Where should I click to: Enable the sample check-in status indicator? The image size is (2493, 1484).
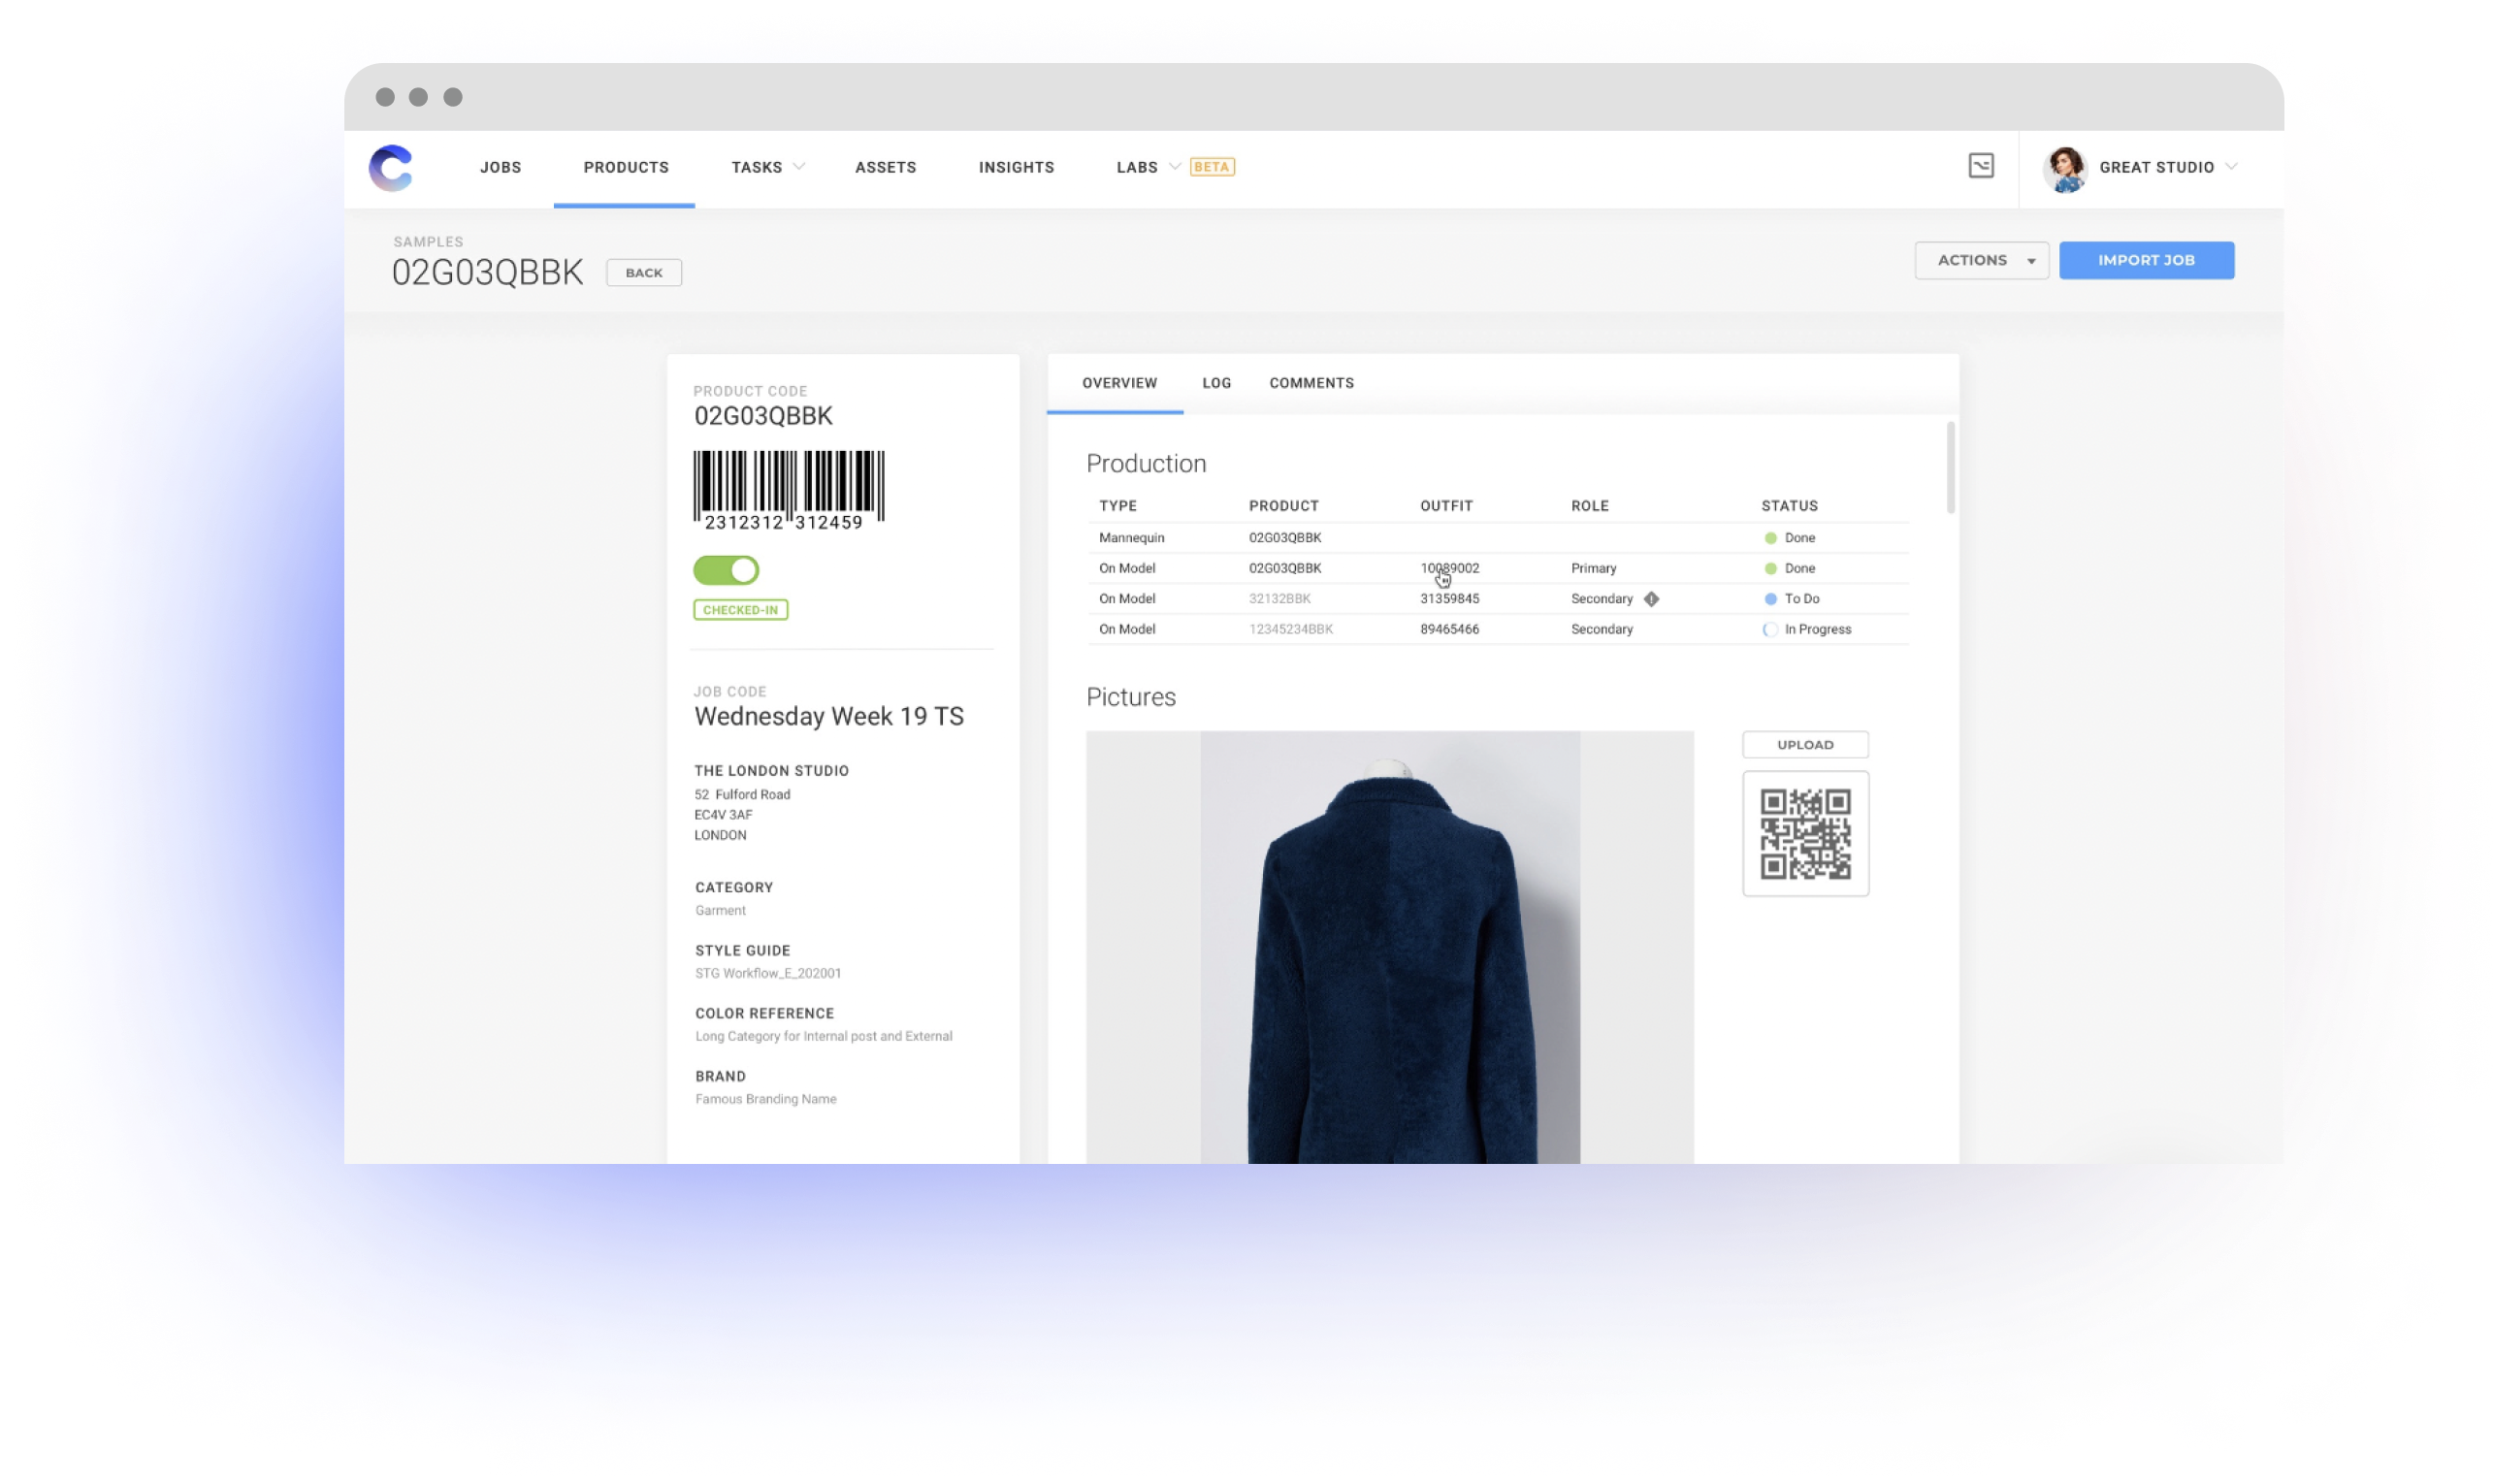(725, 570)
